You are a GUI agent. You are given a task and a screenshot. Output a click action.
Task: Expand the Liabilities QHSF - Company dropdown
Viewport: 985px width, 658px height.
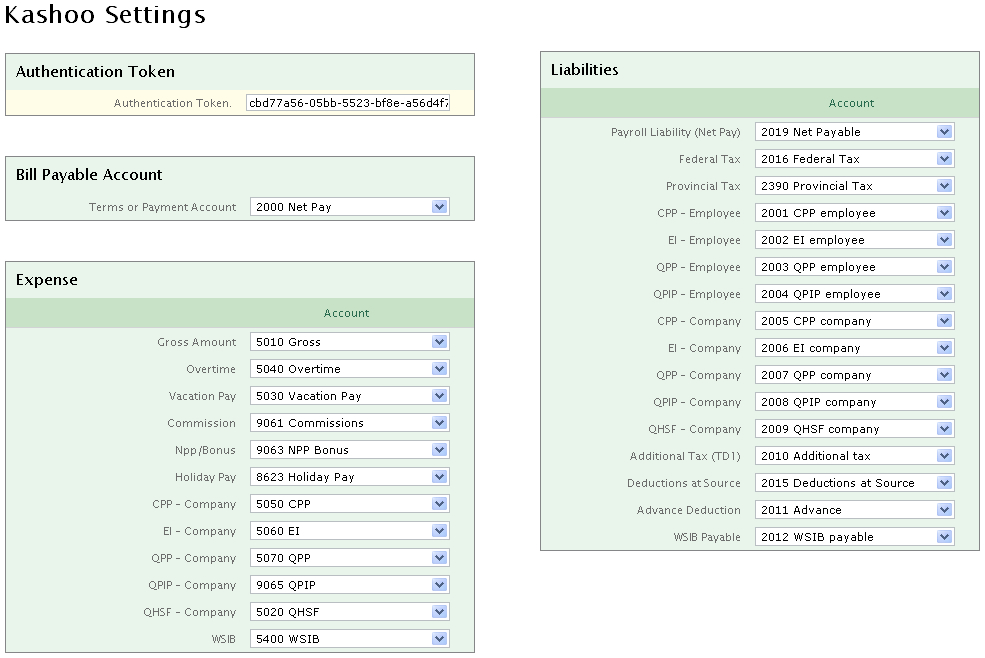click(854, 429)
